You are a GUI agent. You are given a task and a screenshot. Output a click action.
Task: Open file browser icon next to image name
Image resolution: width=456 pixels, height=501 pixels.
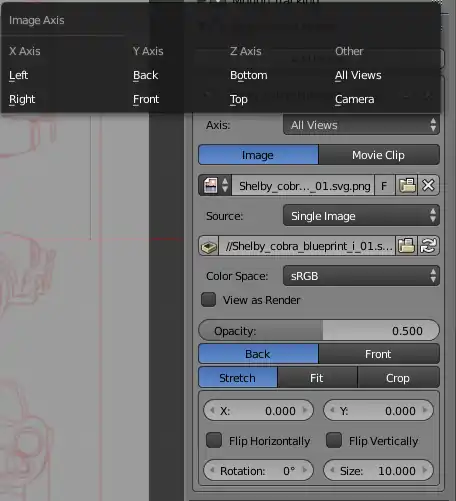tap(406, 185)
